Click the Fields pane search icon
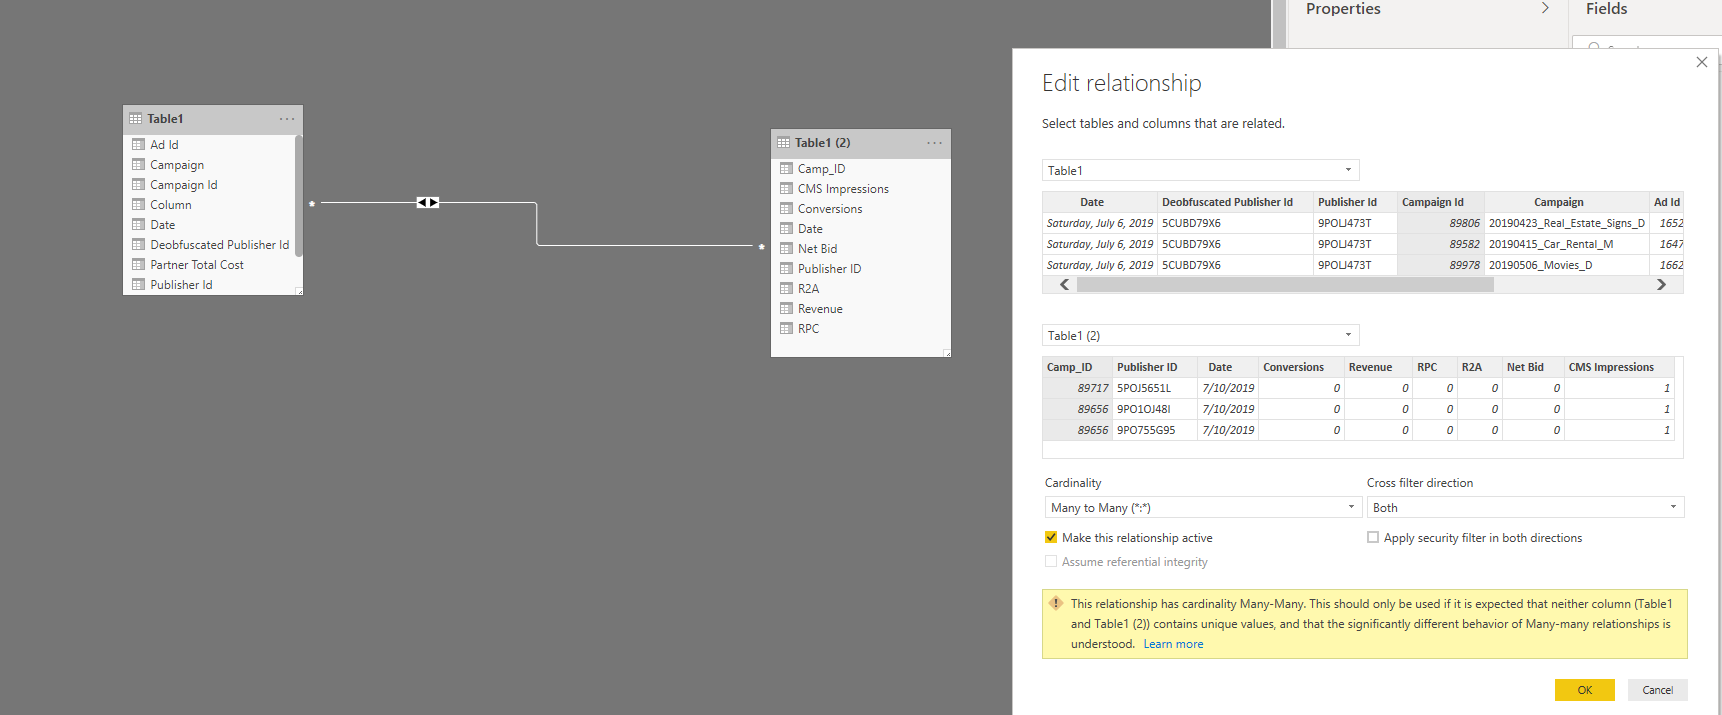The image size is (1722, 715). point(1594,46)
